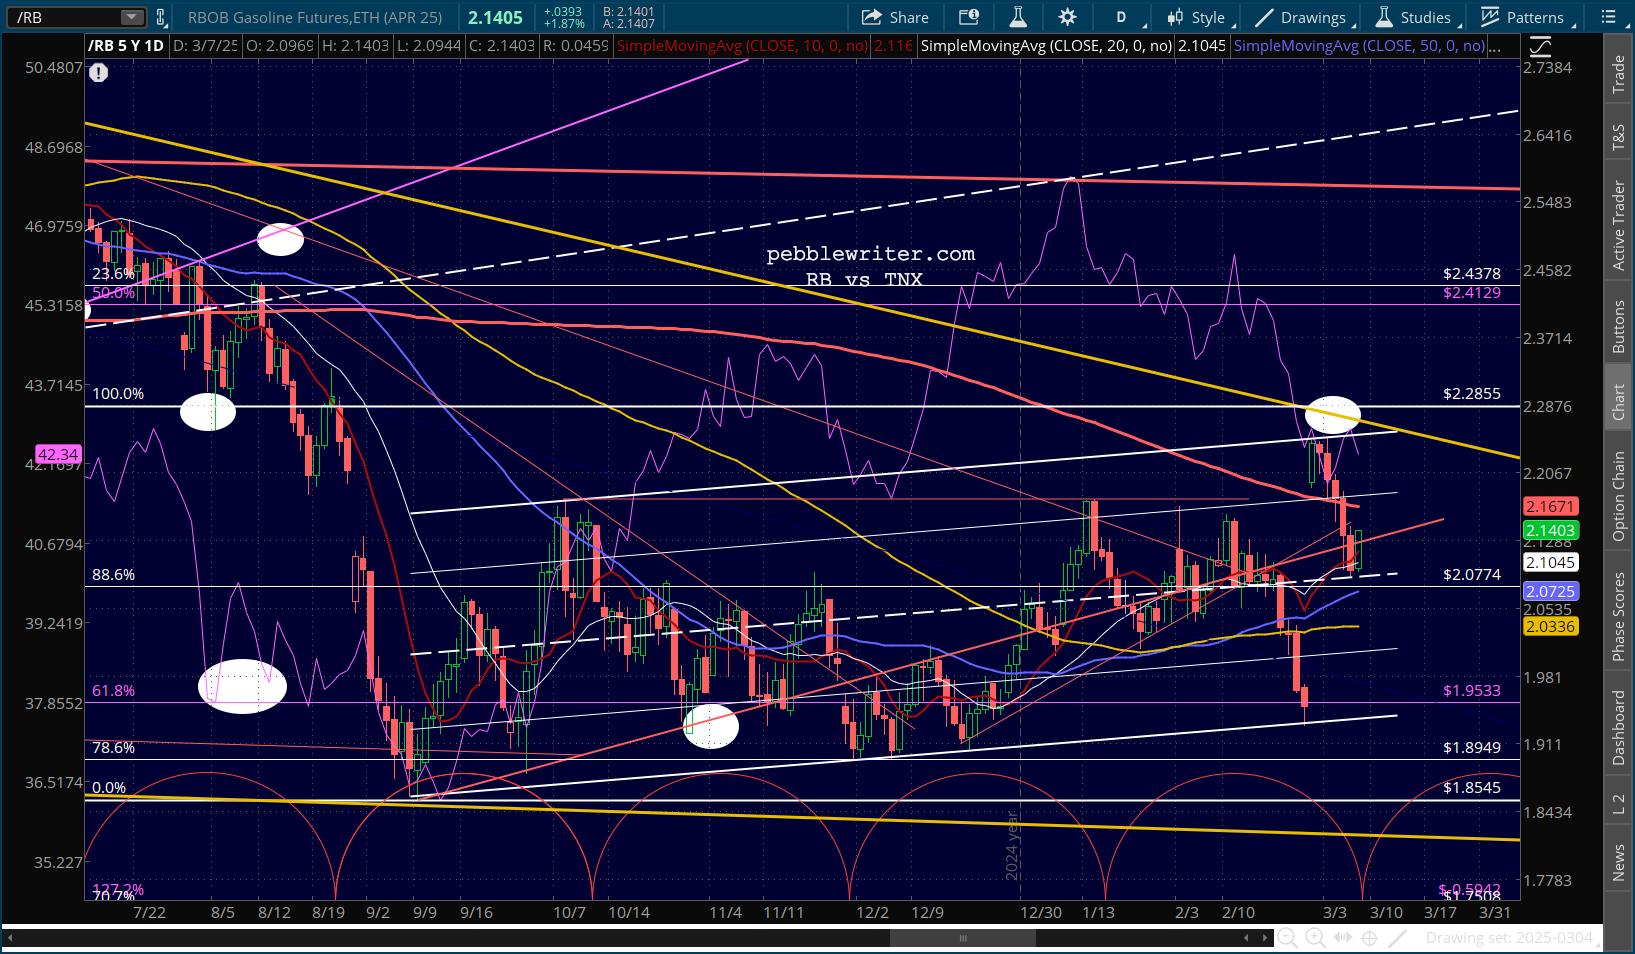Click the $1.8949 Fibonacci level label
1635x954 pixels.
1471,747
